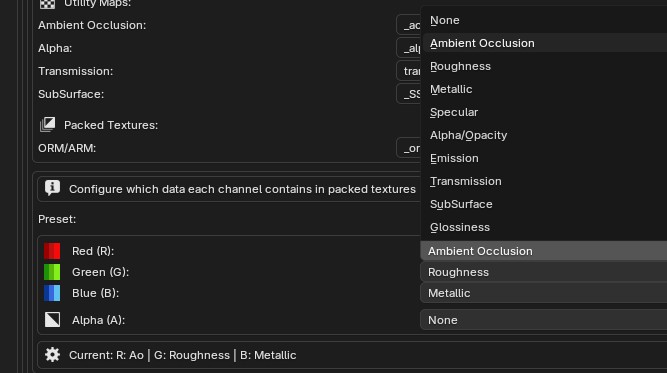Choose Transmission in the dropdown list
667x373 pixels.
click(x=544, y=181)
